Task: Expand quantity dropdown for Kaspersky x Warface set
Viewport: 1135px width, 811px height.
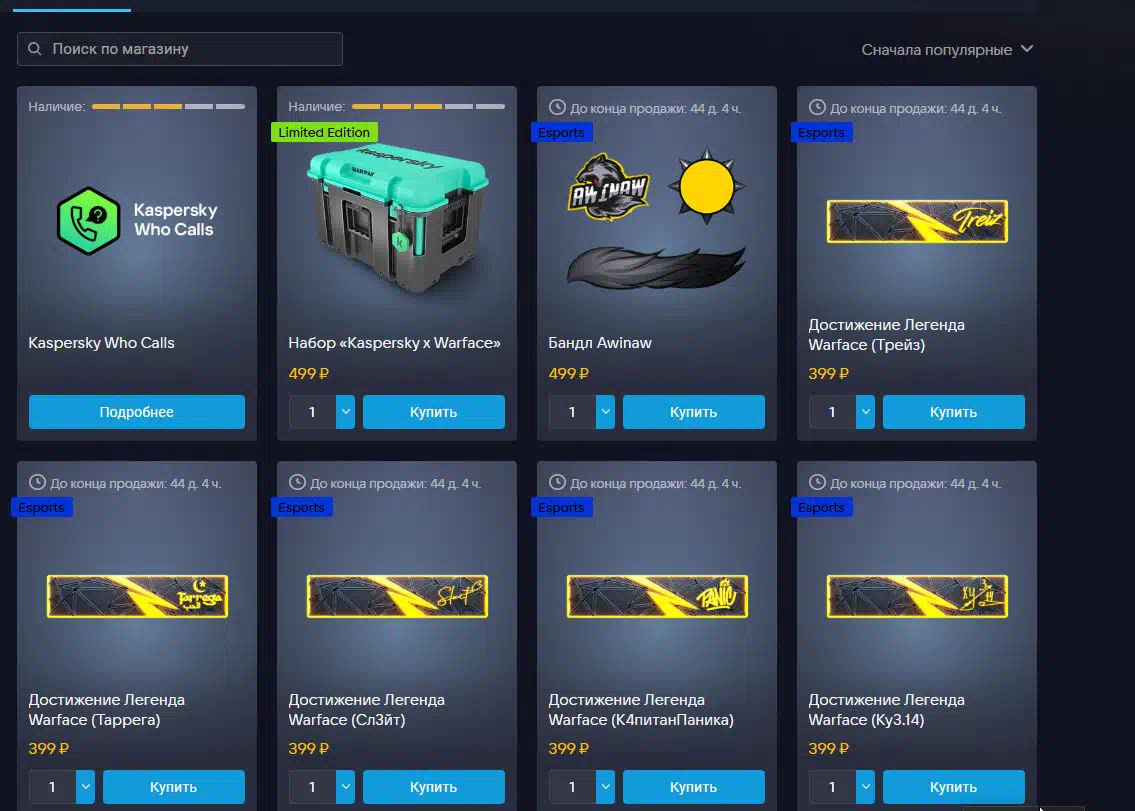Action: click(345, 412)
